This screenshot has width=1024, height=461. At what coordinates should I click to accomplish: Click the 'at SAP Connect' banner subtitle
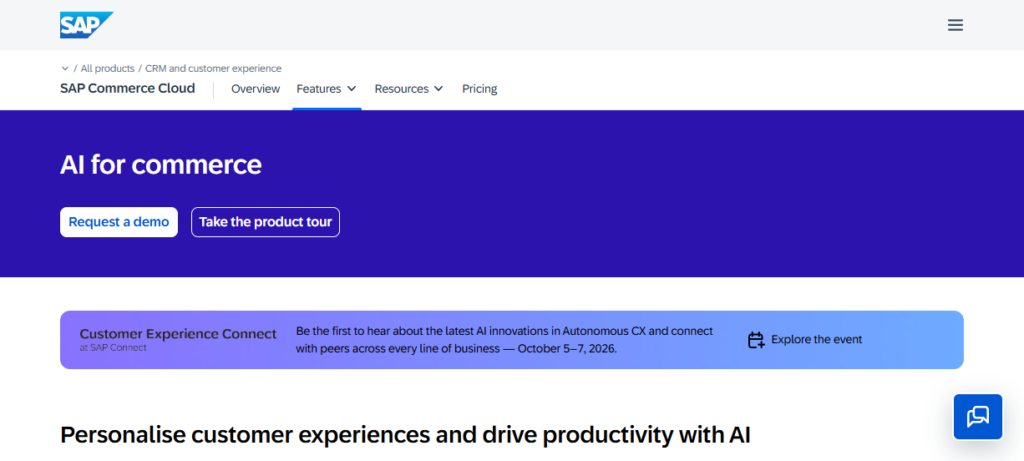pos(113,348)
